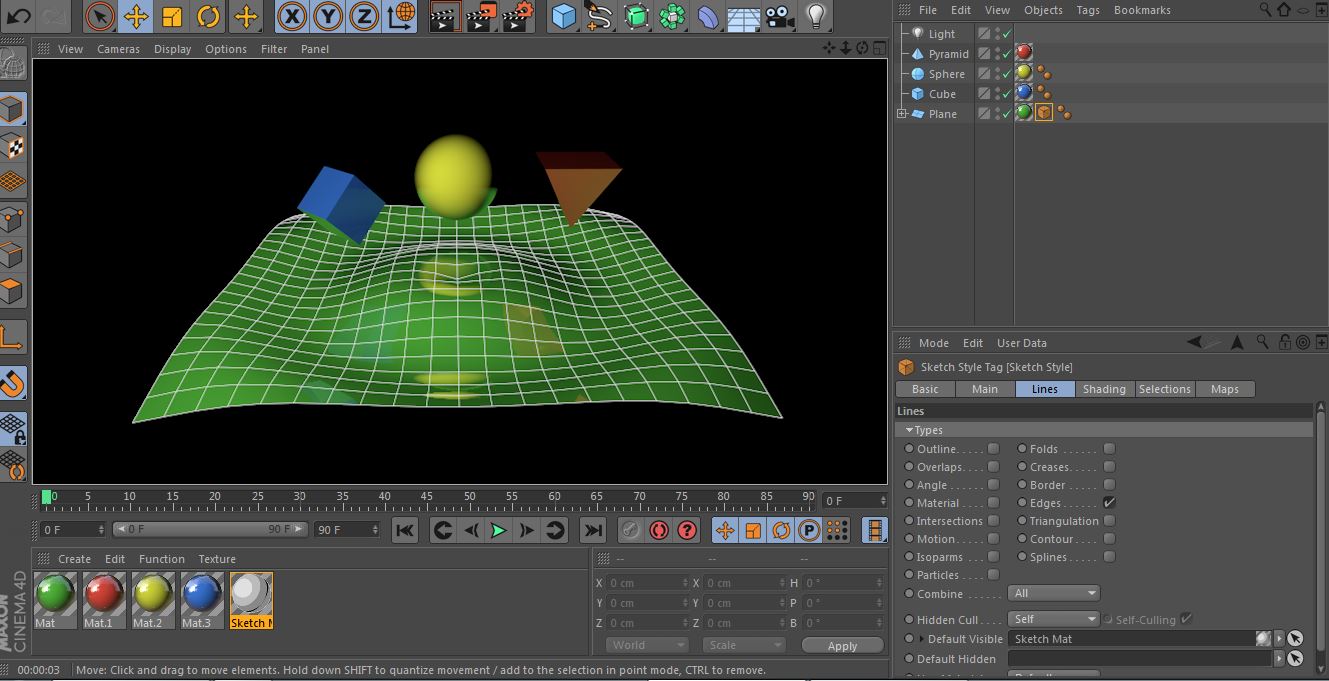This screenshot has height=681, width=1329.
Task: Click the Apply button
Action: point(842,646)
